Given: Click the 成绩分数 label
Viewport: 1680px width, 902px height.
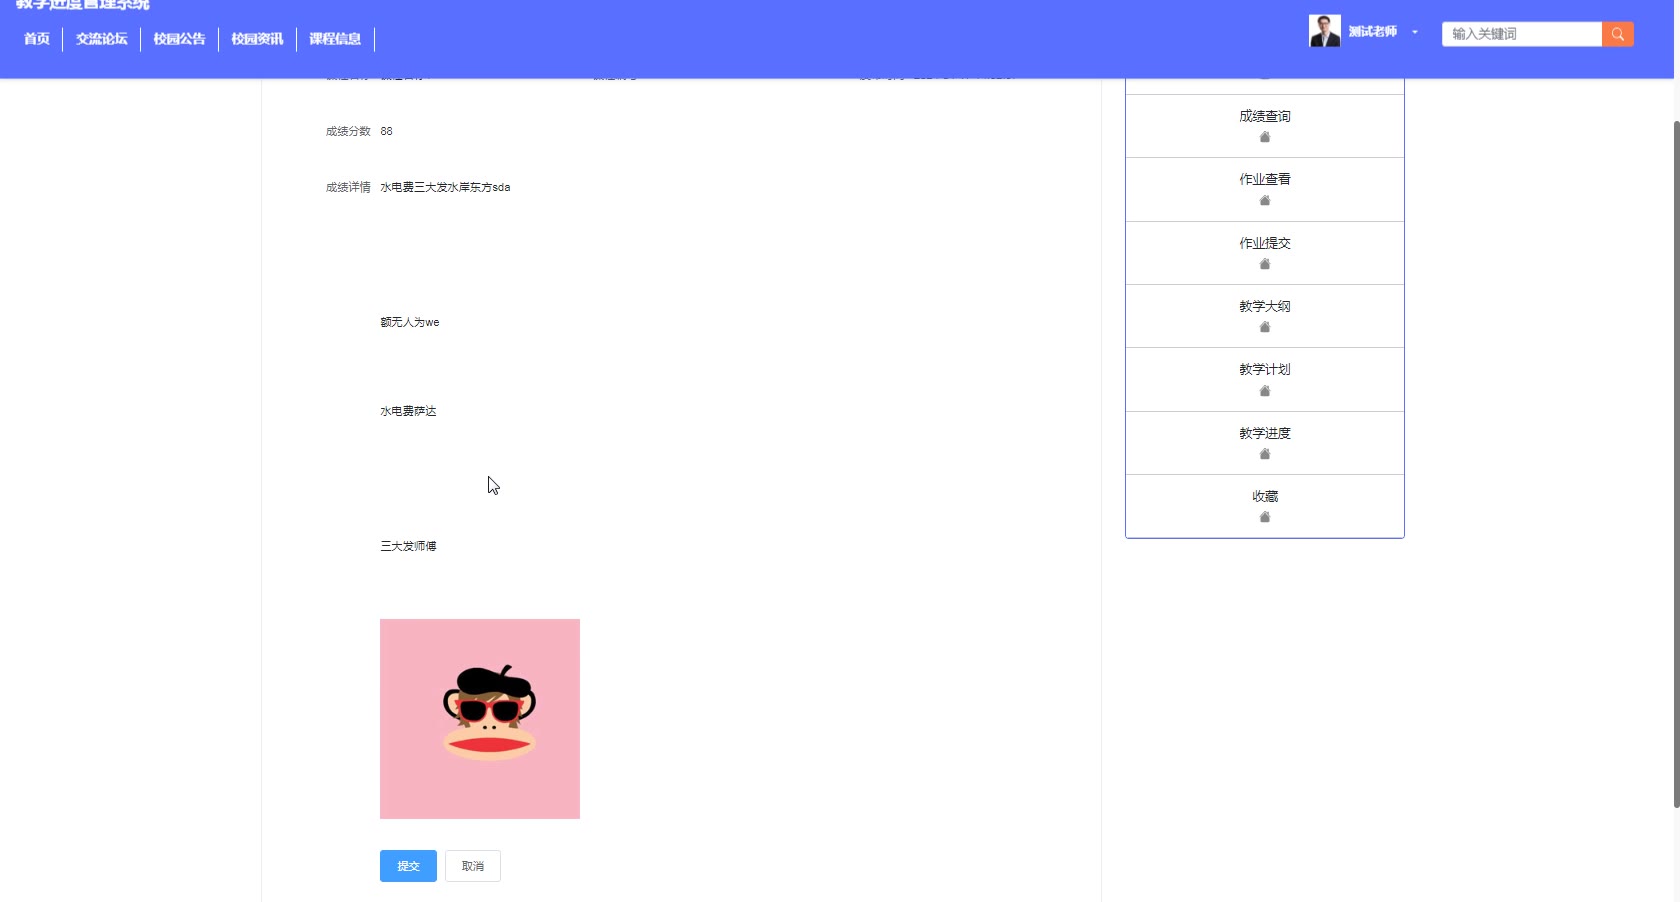Looking at the screenshot, I should pos(348,131).
